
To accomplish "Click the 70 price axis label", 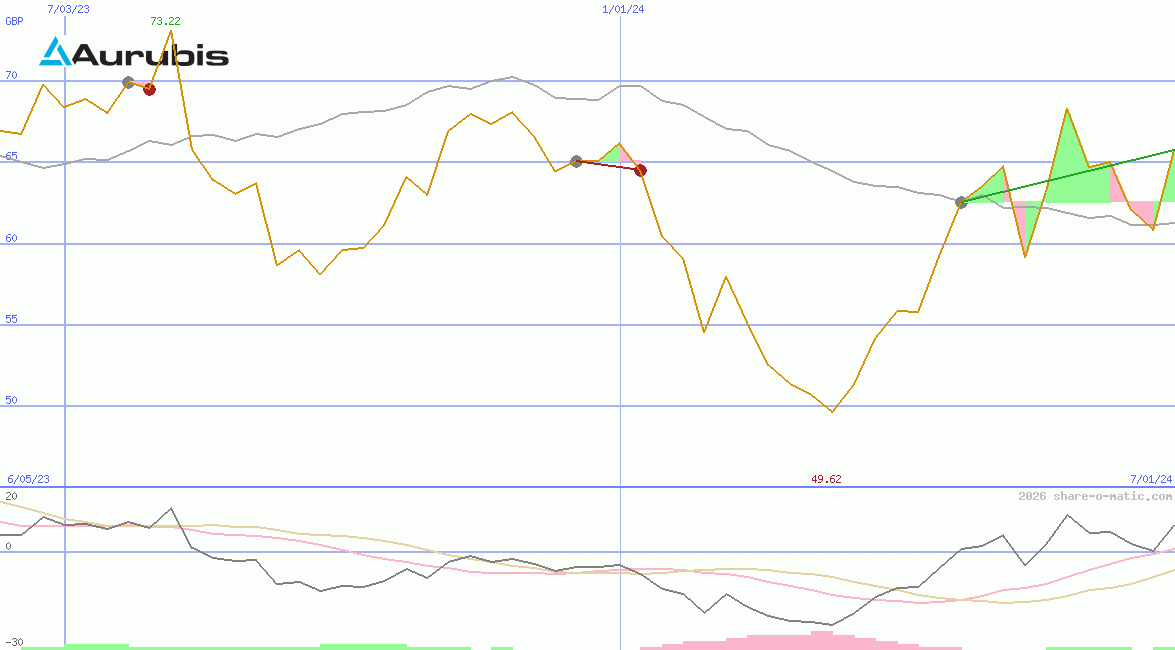I will tap(10, 76).
